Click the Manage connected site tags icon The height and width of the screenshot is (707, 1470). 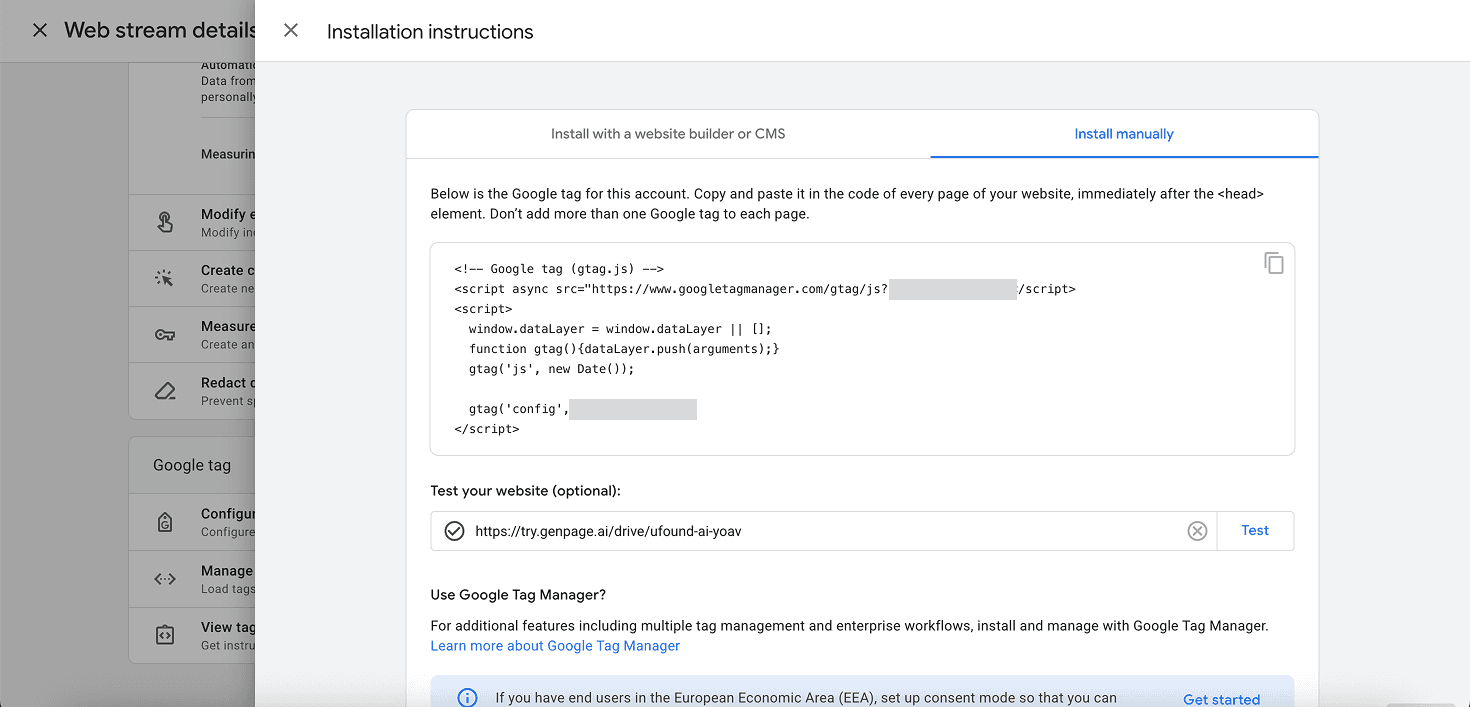point(166,578)
